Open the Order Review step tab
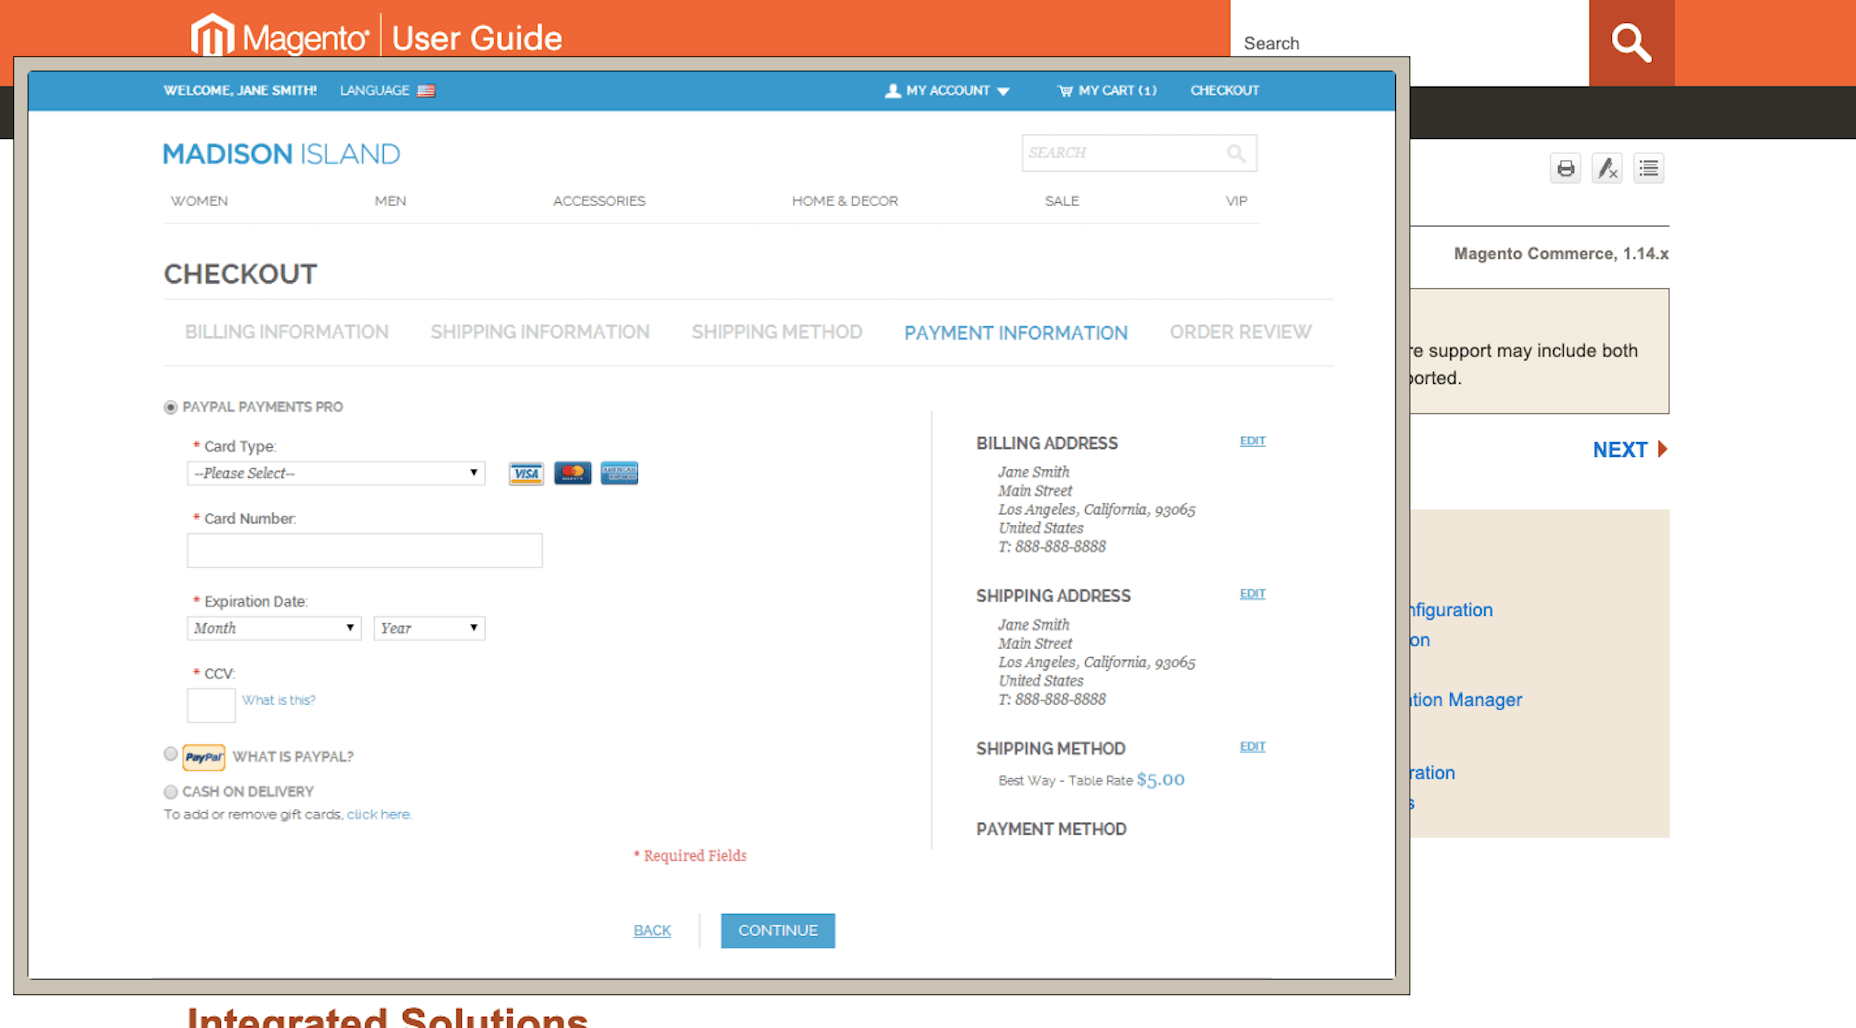Viewport: 1856px width, 1028px height. click(x=1241, y=332)
